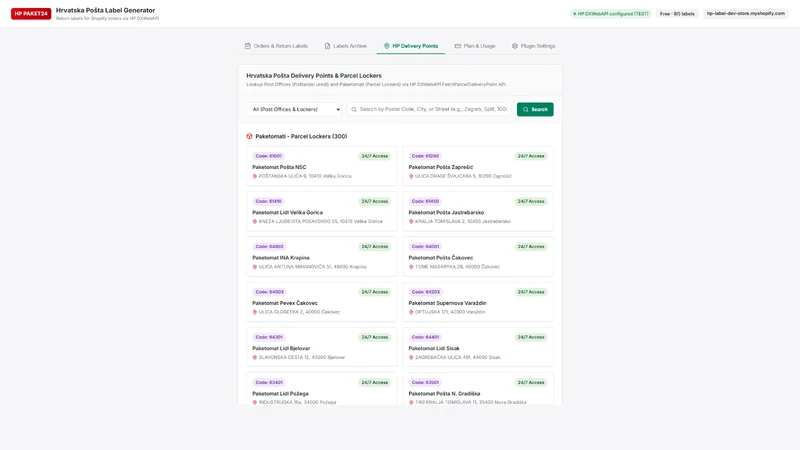Click the pin icon next to TOME MASARYKA 28
Screen dimensions: 800x450
pyautogui.click(x=411, y=267)
